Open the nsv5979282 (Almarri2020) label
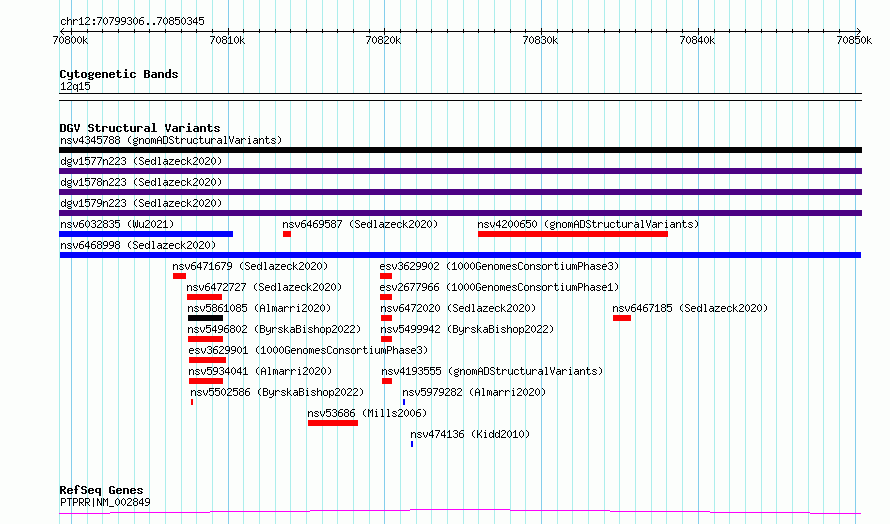Screen dimensions: 890x524 coord(474,392)
